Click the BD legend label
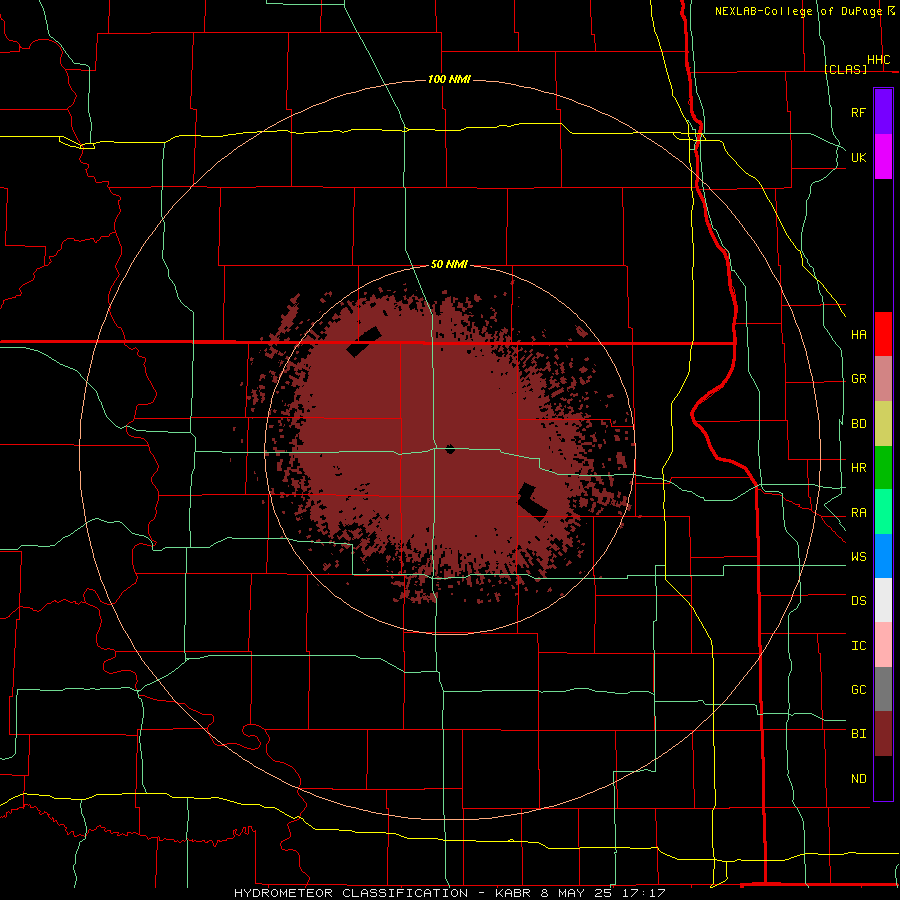Image resolution: width=900 pixels, height=900 pixels. [x=858, y=424]
